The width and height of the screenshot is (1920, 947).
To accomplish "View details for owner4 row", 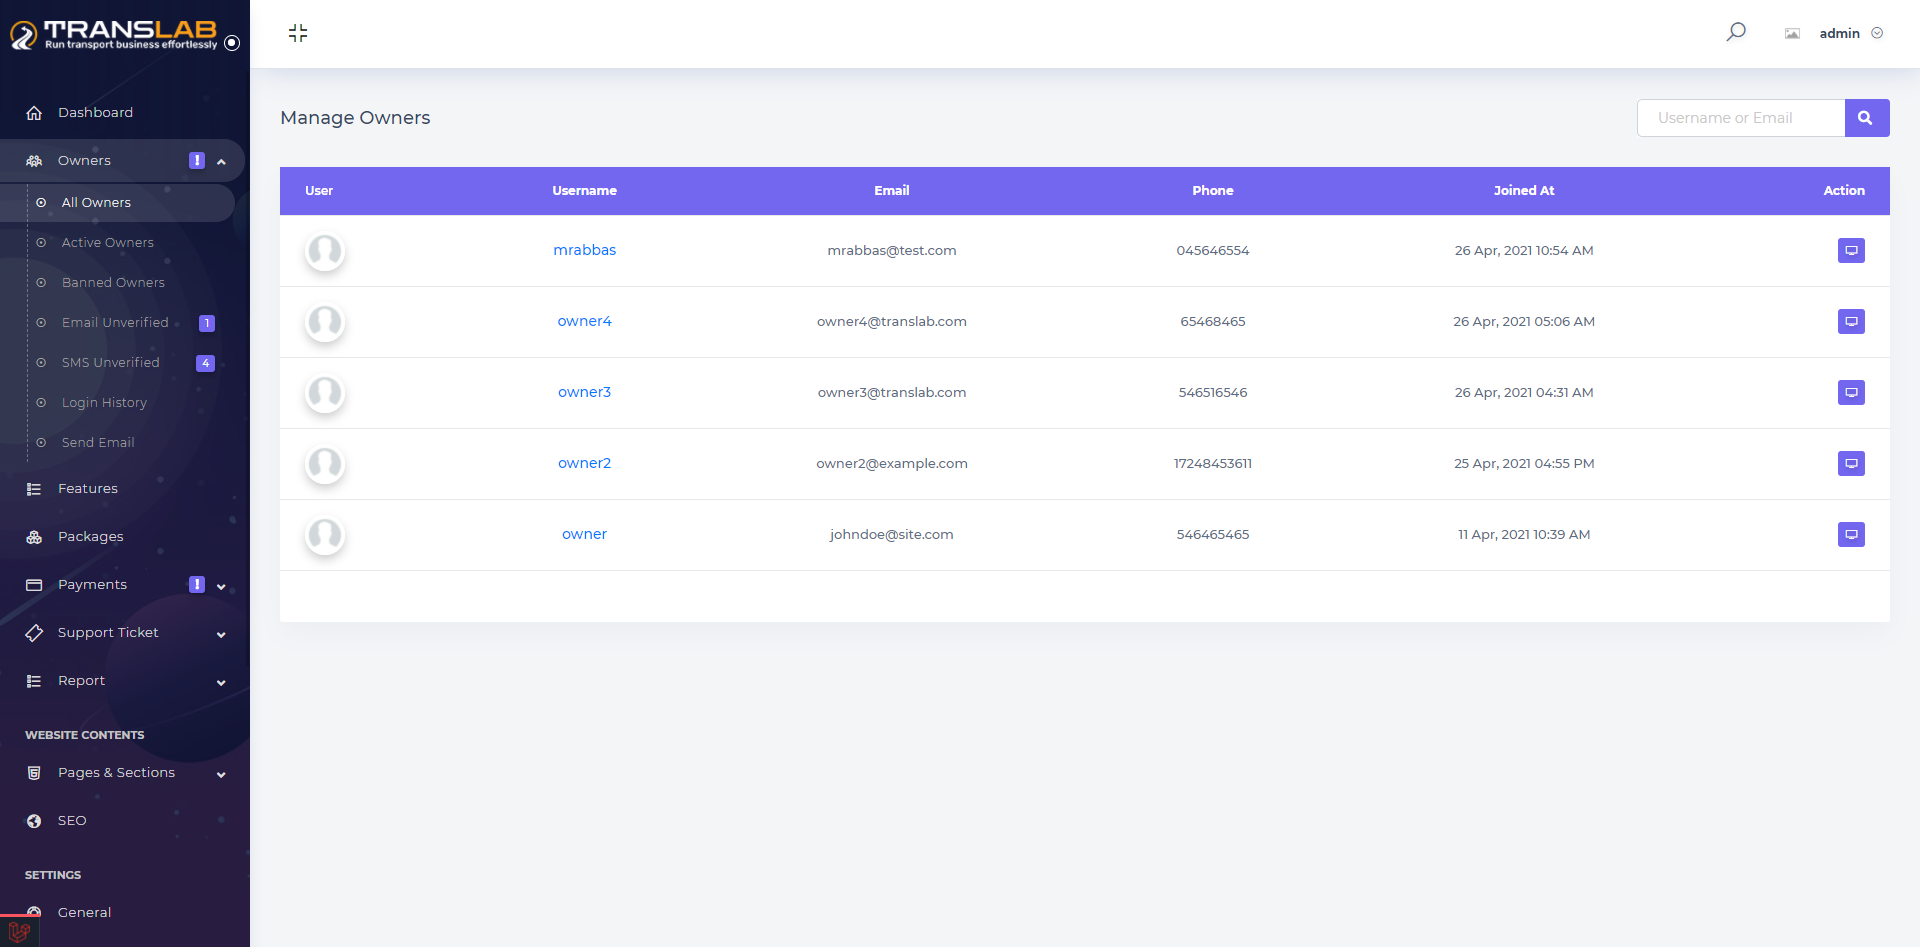I will point(1851,321).
